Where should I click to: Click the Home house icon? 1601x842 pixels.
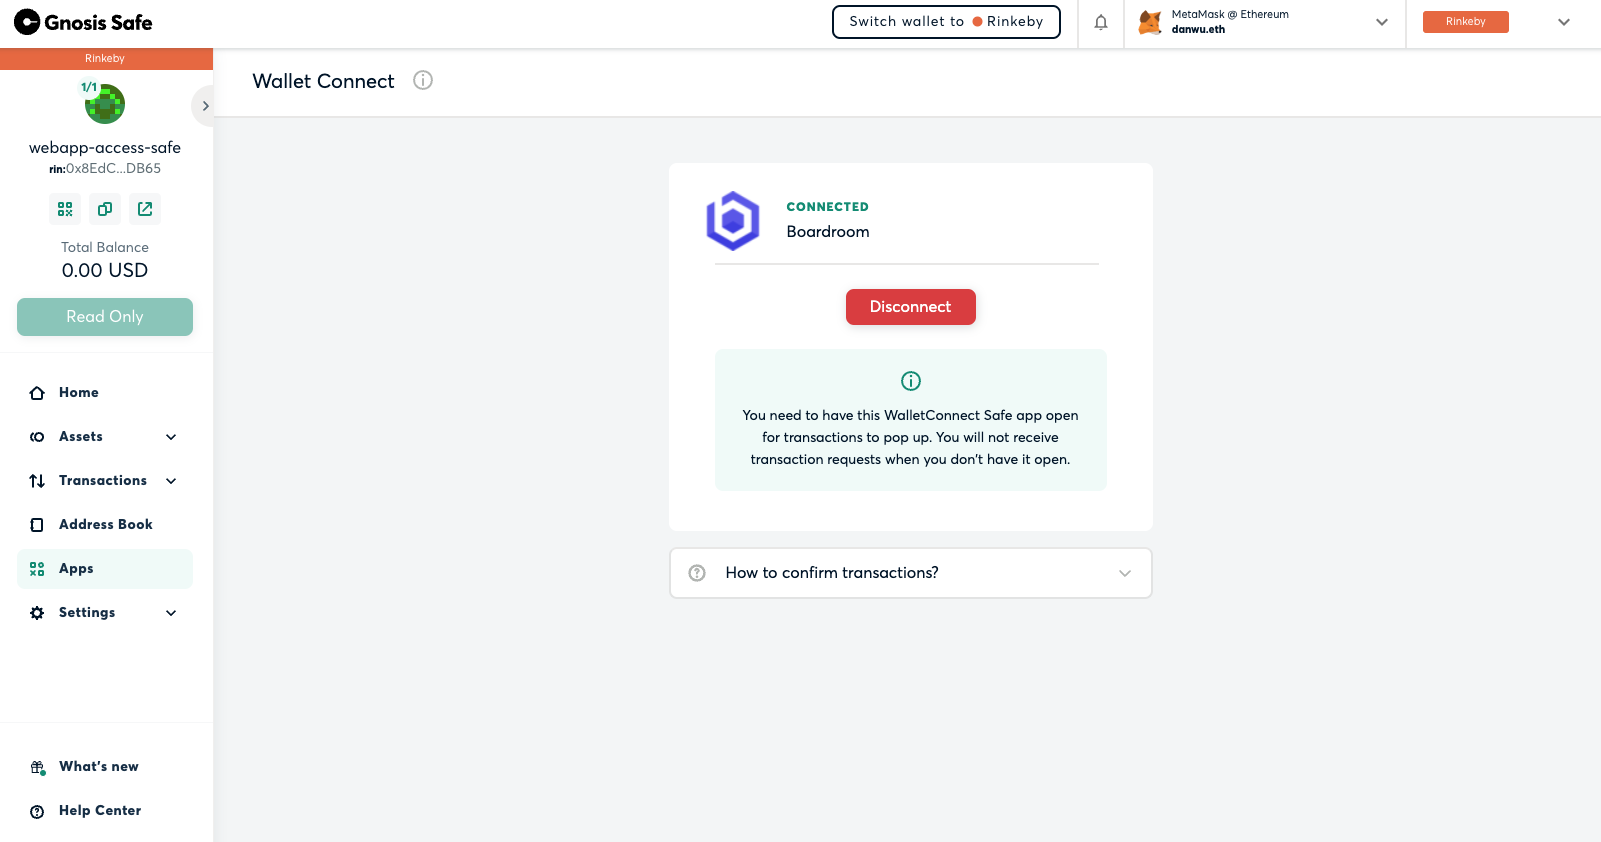[x=37, y=393]
